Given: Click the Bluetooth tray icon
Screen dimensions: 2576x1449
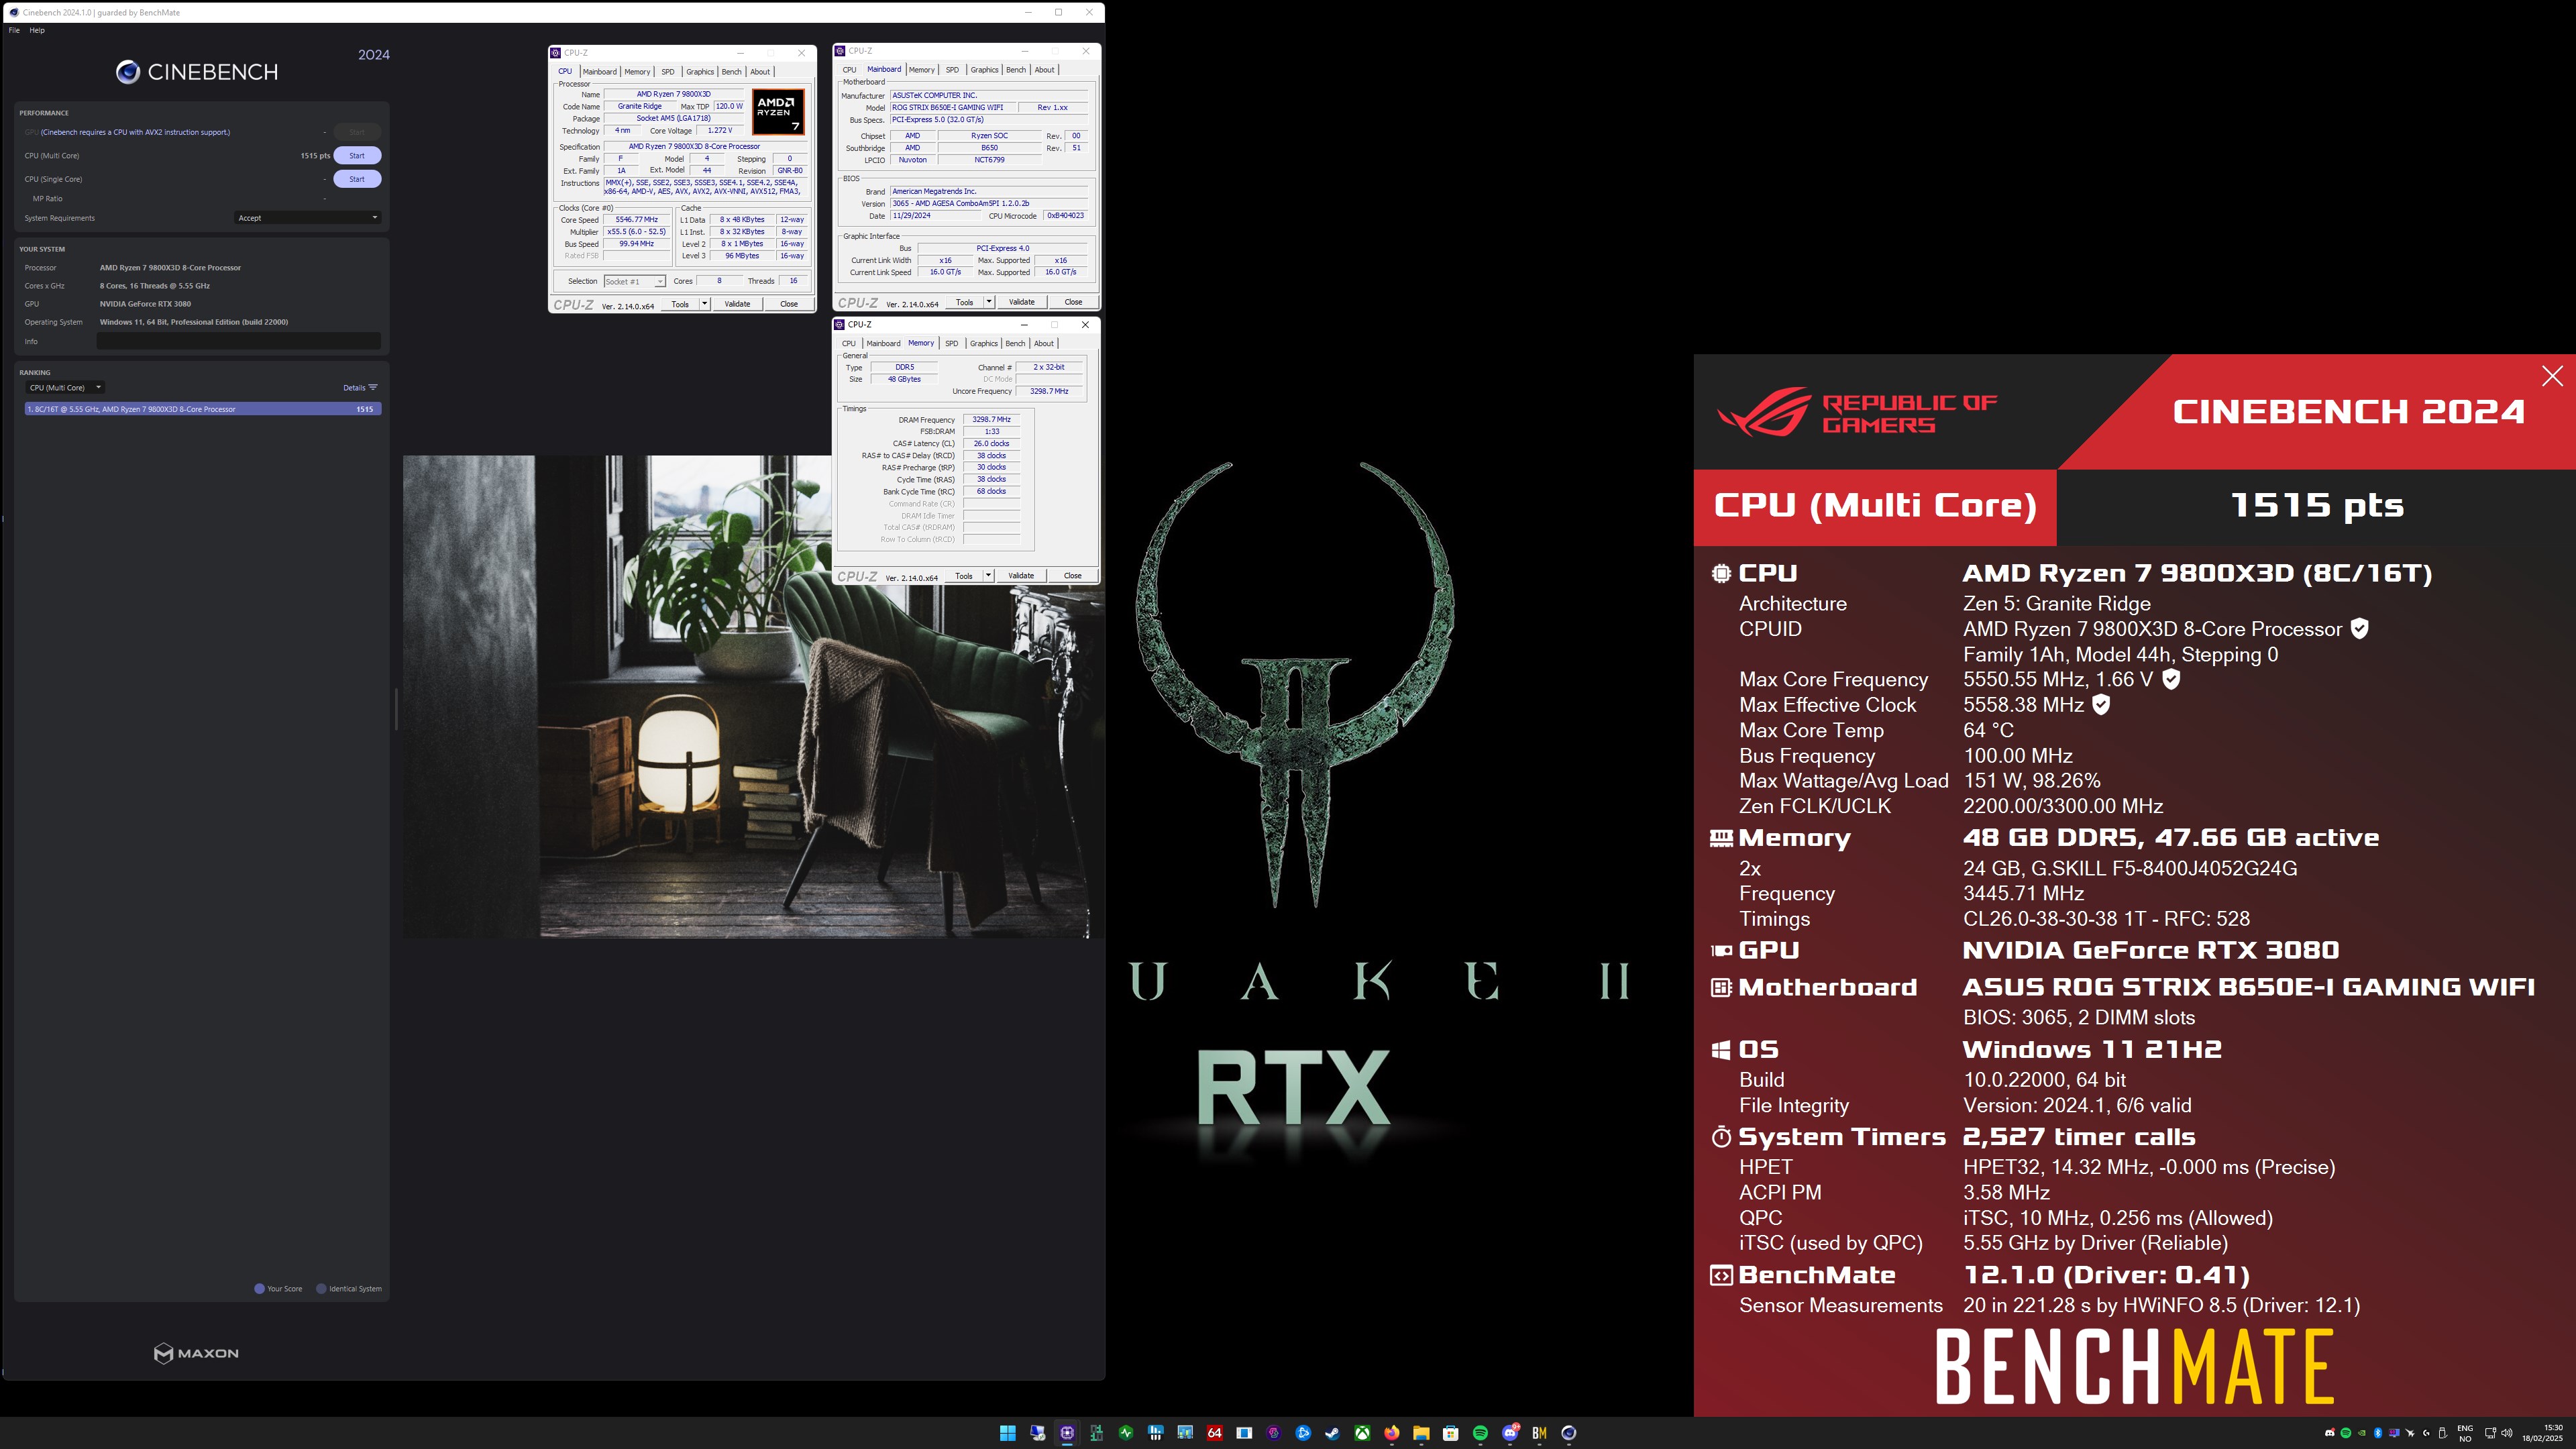Looking at the screenshot, I should point(2378,1433).
